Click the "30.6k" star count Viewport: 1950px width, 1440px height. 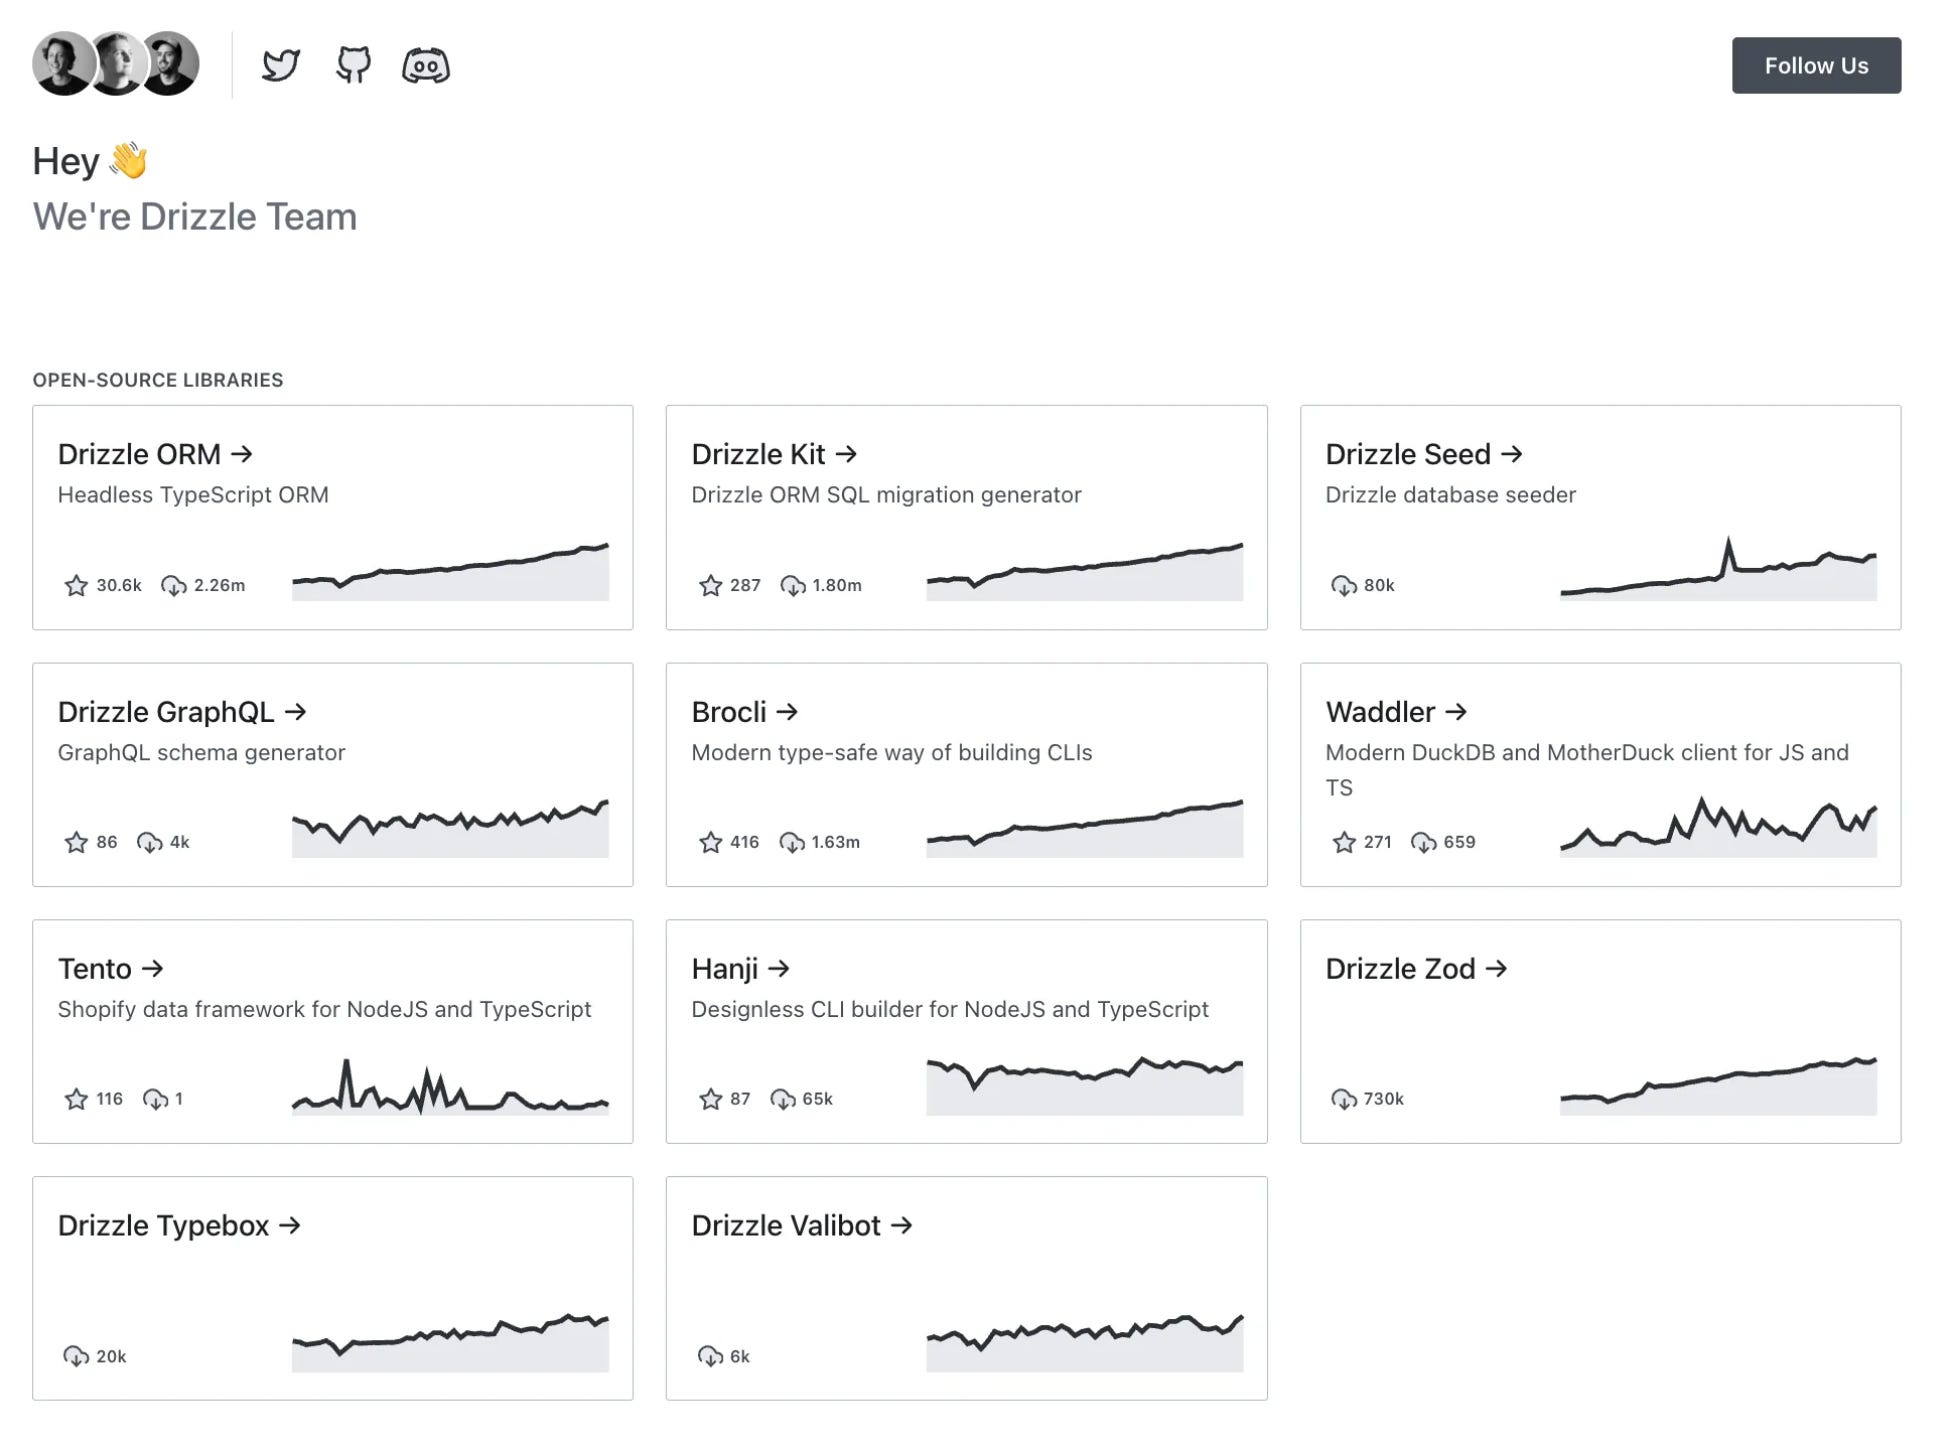point(119,586)
